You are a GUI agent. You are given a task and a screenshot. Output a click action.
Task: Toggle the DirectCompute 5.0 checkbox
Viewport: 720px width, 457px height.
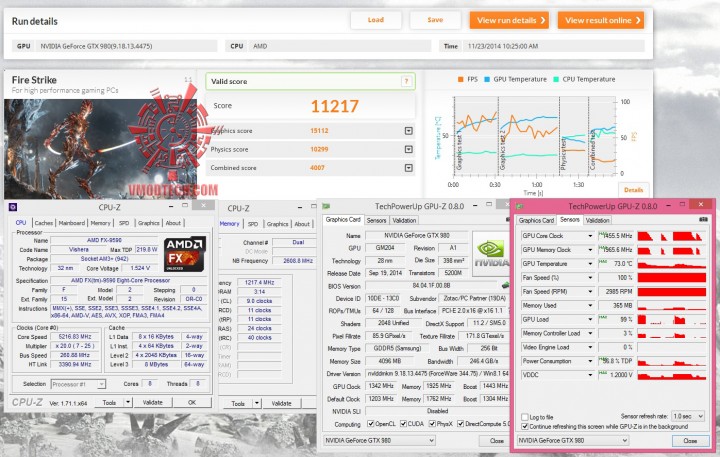[461, 424]
